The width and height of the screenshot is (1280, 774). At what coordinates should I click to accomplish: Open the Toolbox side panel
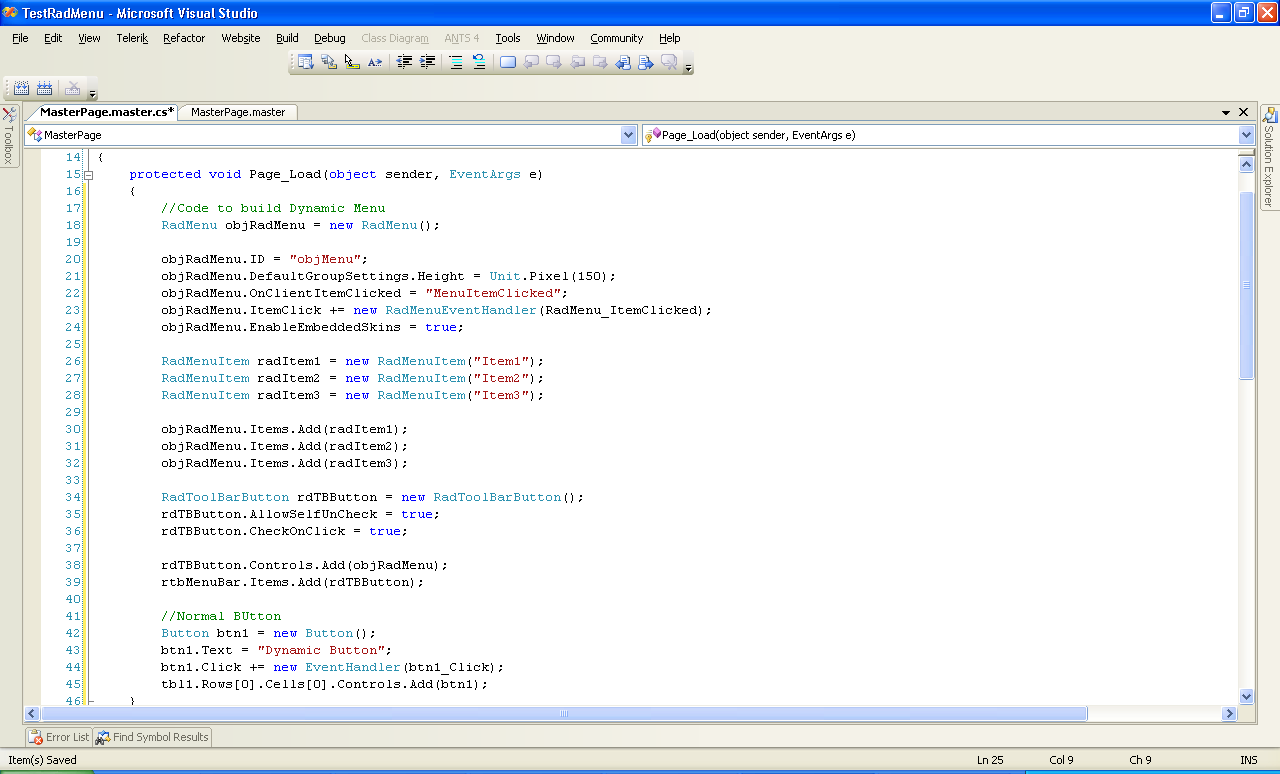tap(8, 136)
